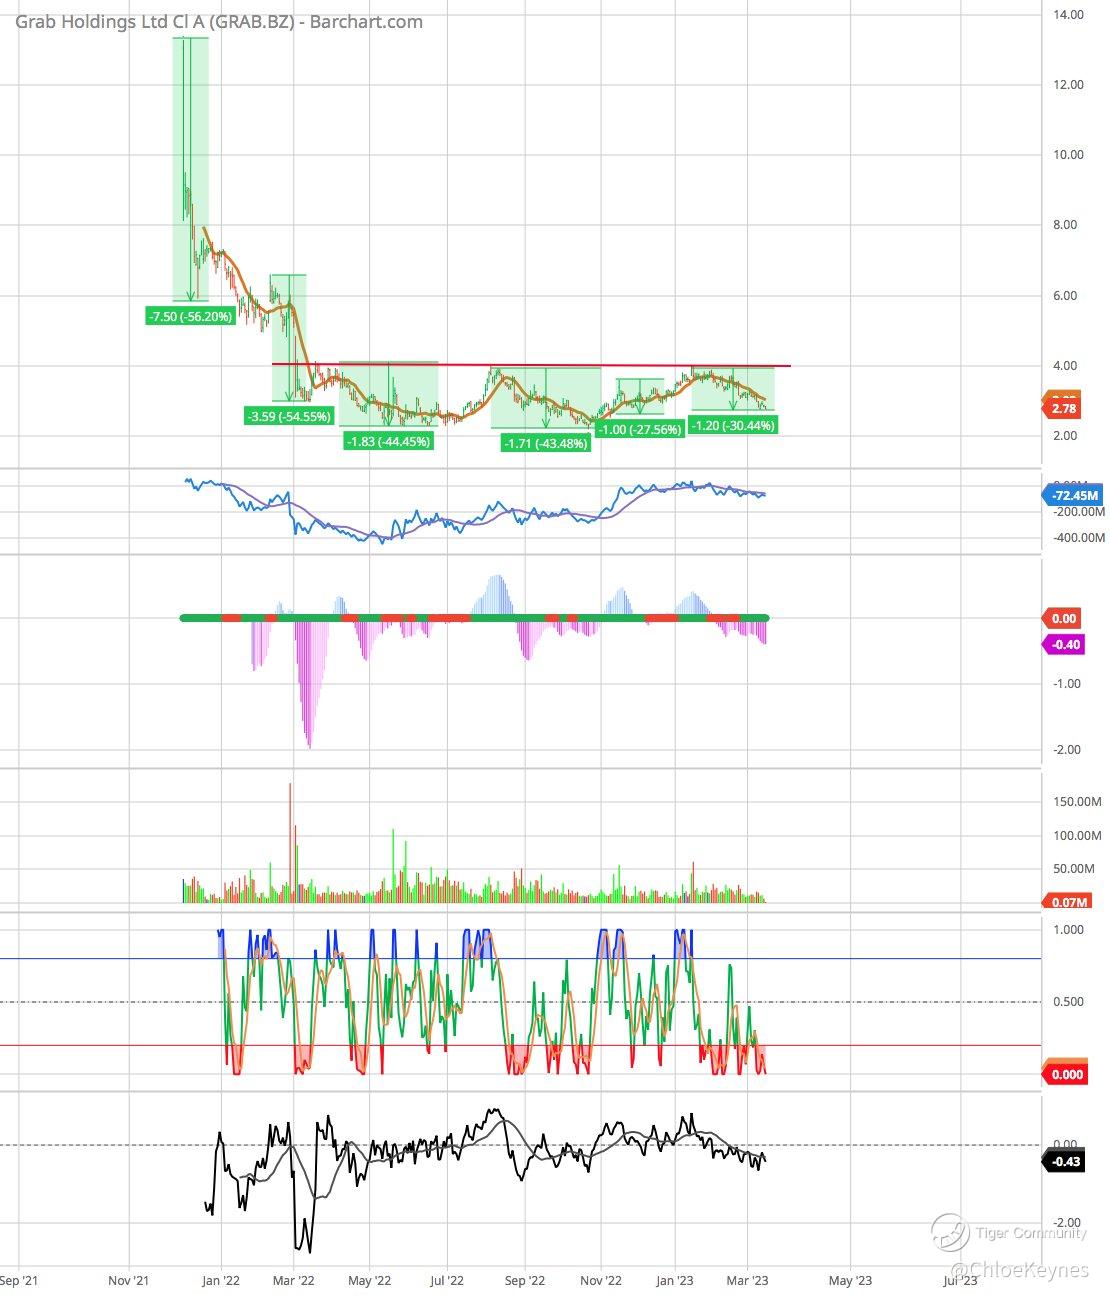Click the -7.50 (-56.20%) measurement label

pyautogui.click(x=190, y=316)
